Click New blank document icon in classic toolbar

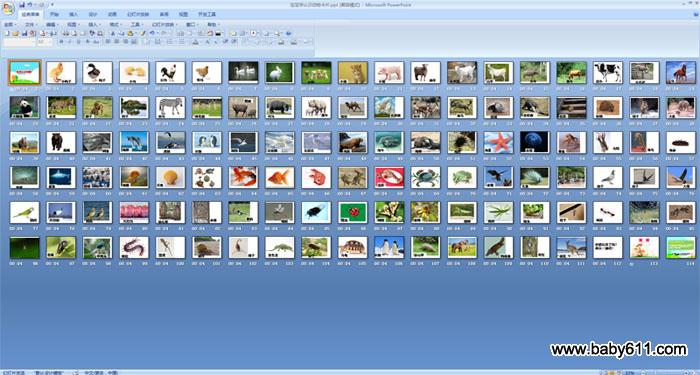[x=6, y=33]
